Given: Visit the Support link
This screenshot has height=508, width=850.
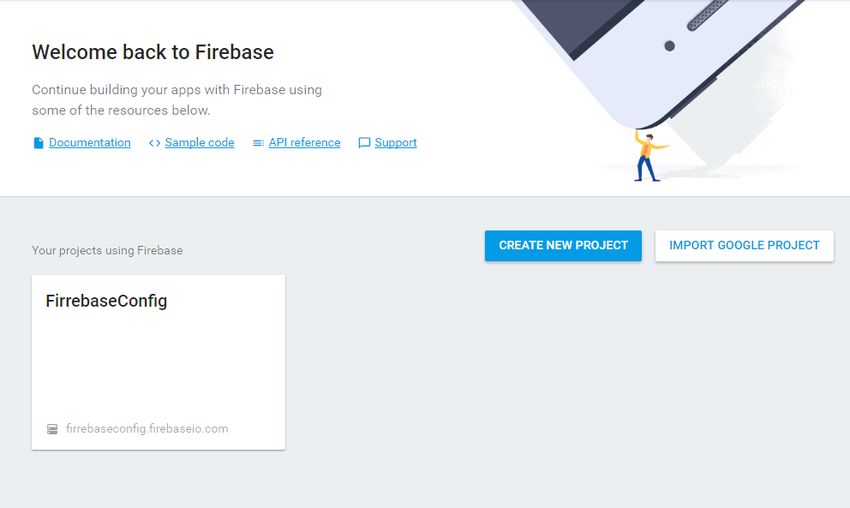Looking at the screenshot, I should pyautogui.click(x=395, y=143).
